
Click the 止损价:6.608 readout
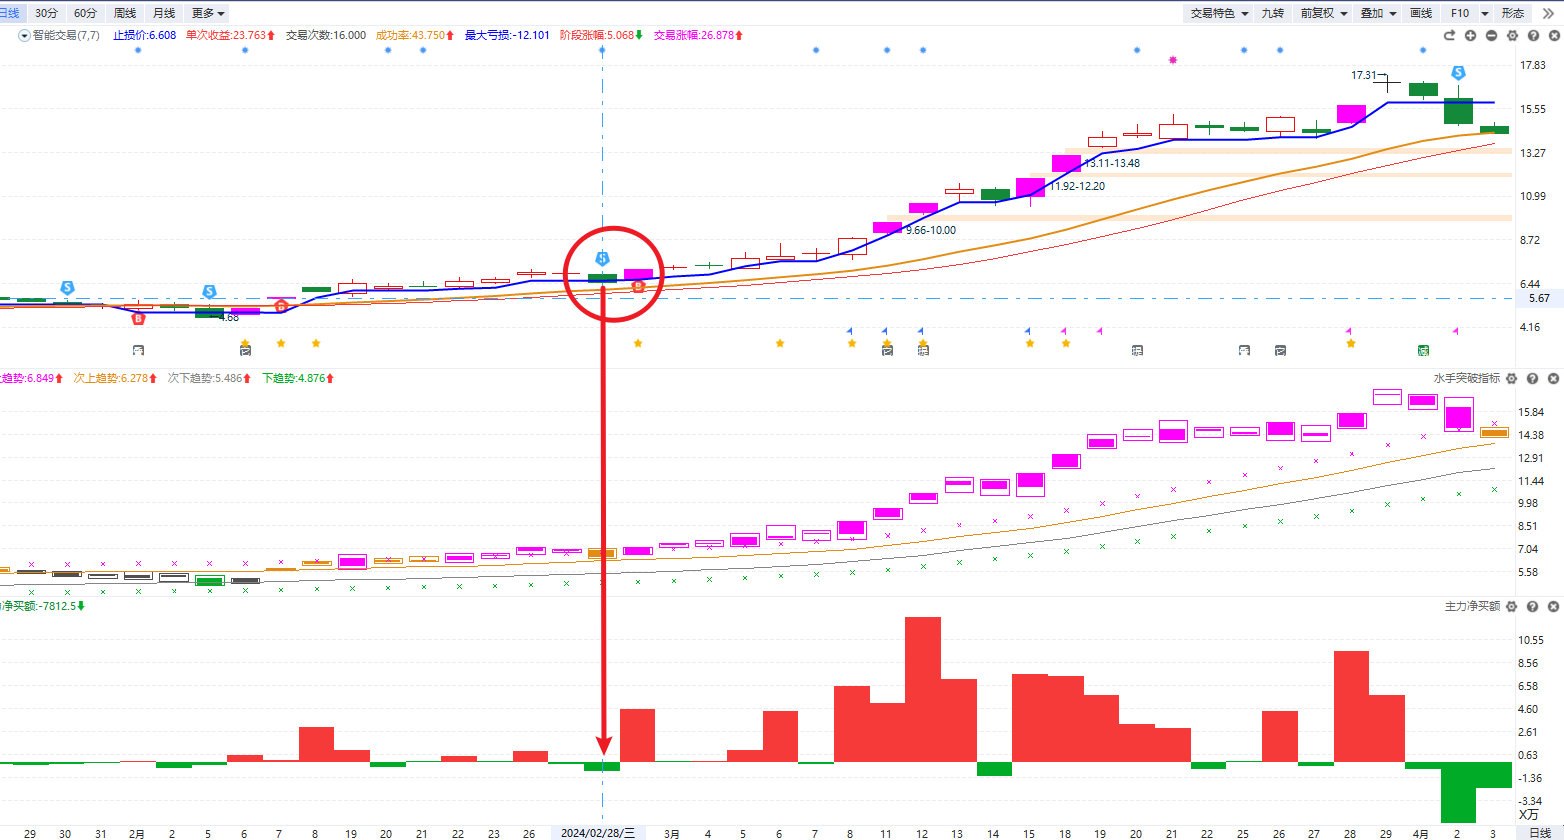click(144, 35)
